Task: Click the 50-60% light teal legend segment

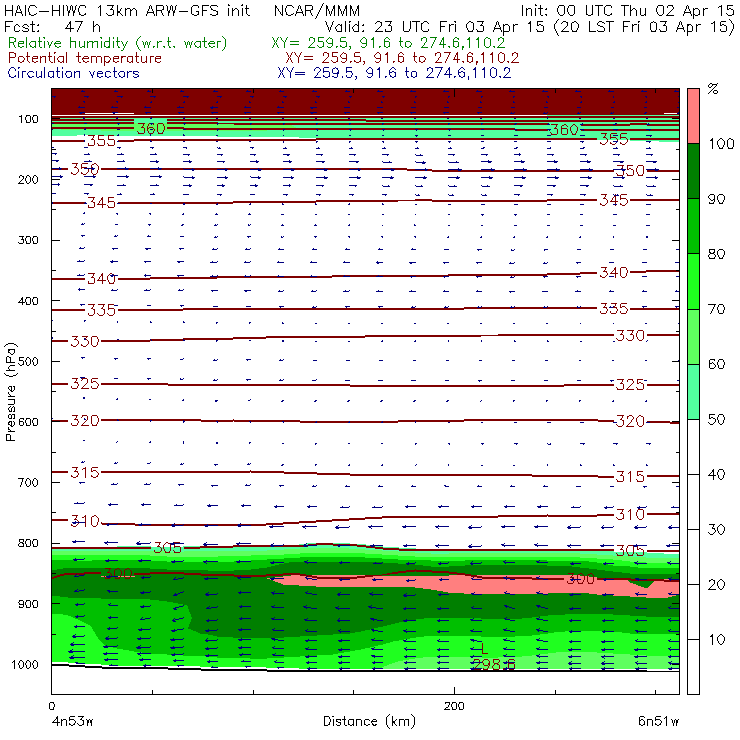Action: click(693, 392)
